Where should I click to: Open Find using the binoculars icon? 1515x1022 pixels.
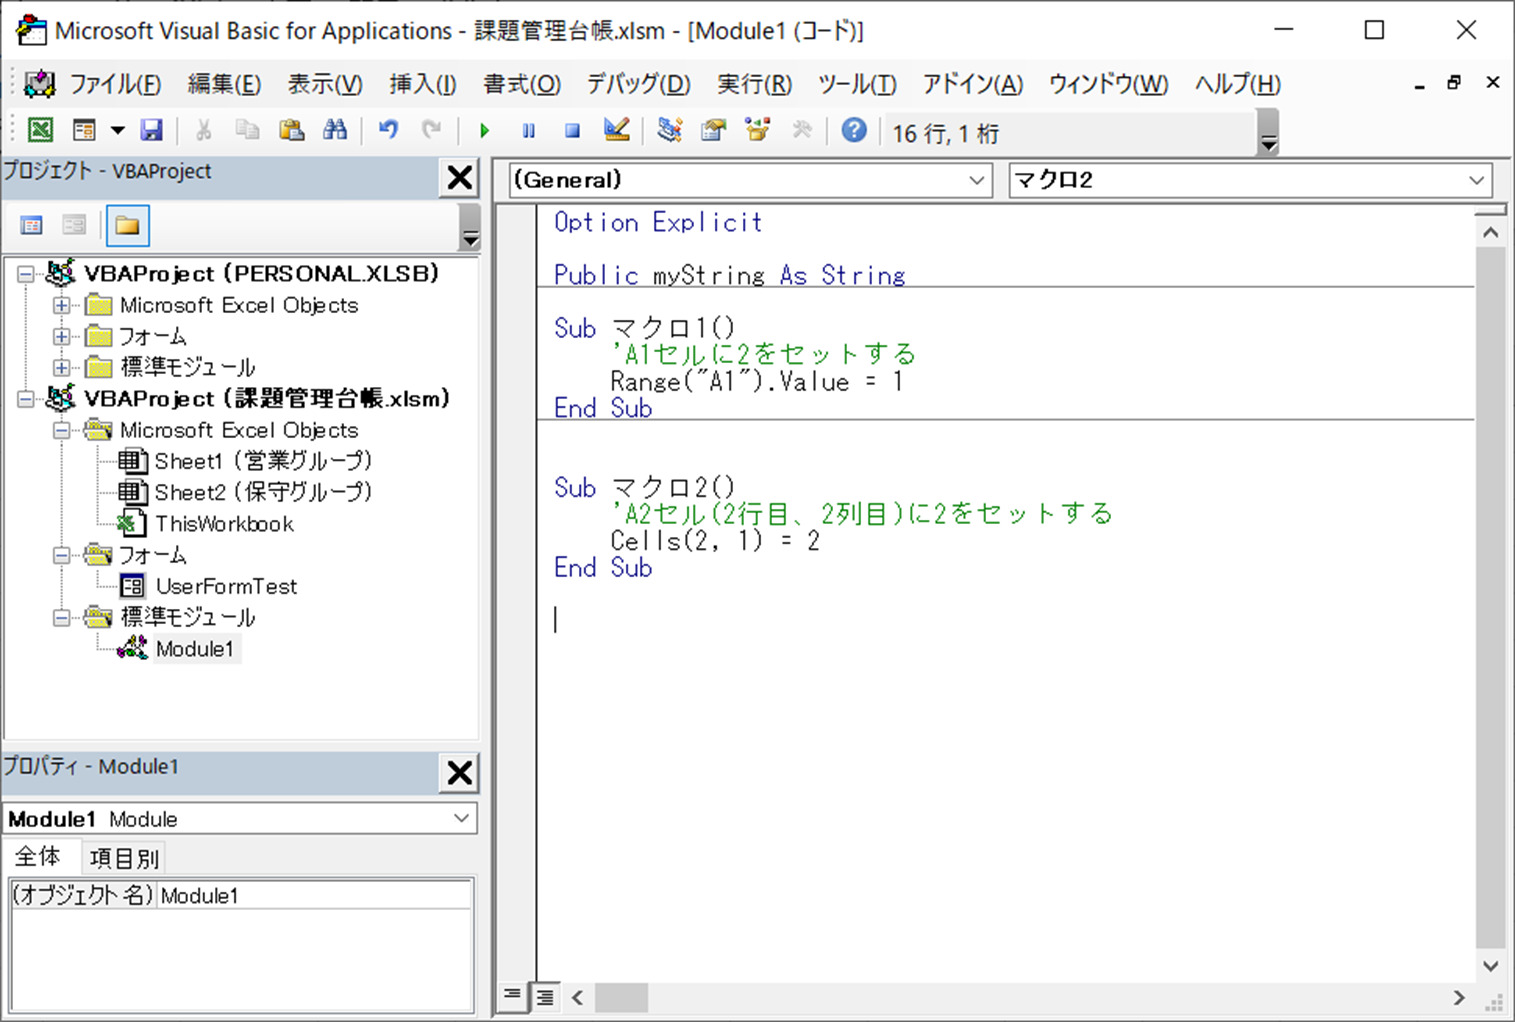tap(336, 130)
